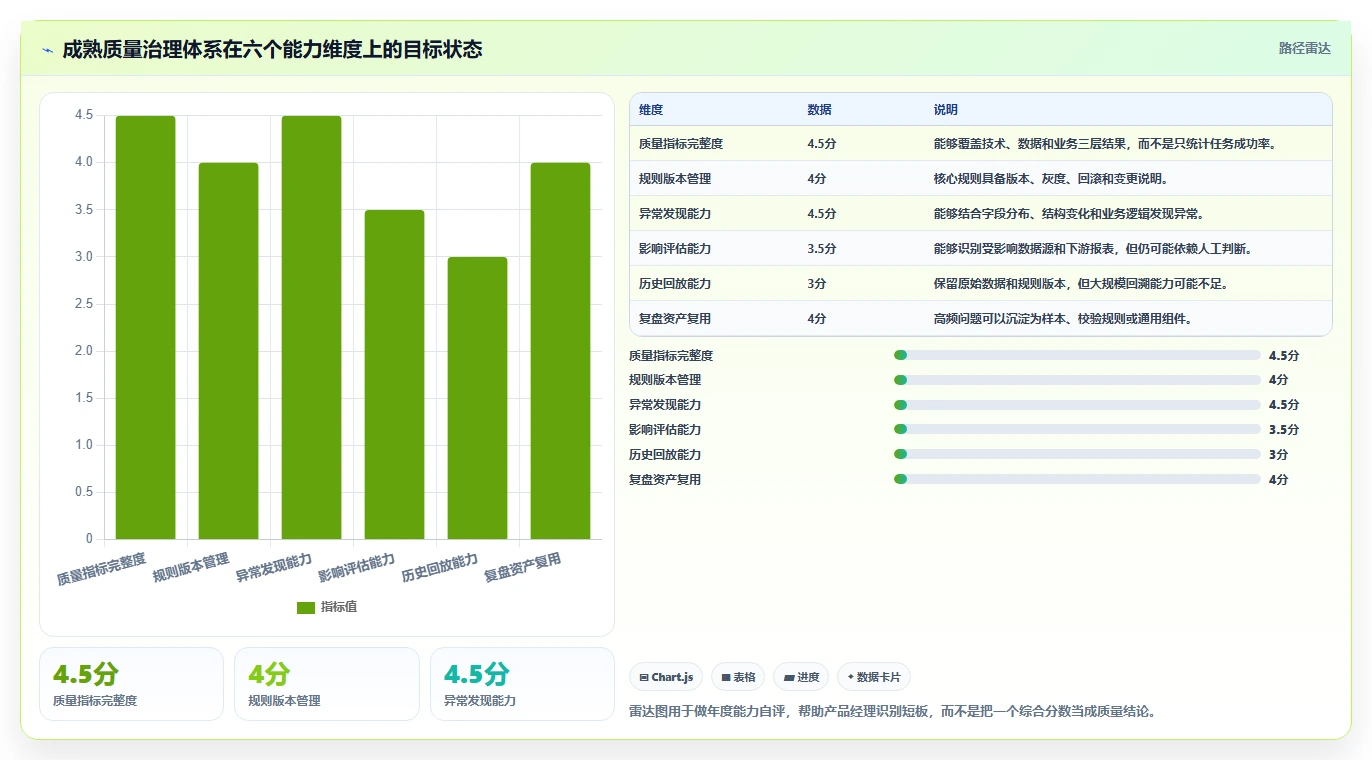Toggle the 指标值 legend swatch
The image size is (1372, 760).
(306, 607)
